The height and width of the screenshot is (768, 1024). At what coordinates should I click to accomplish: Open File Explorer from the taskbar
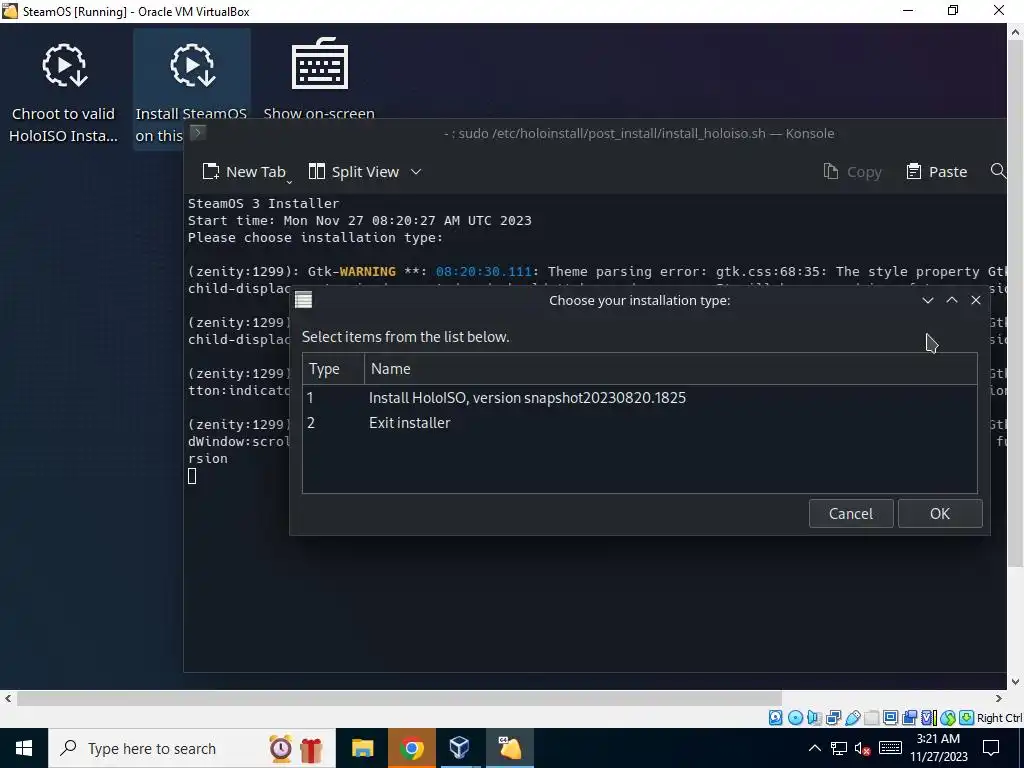[362, 748]
